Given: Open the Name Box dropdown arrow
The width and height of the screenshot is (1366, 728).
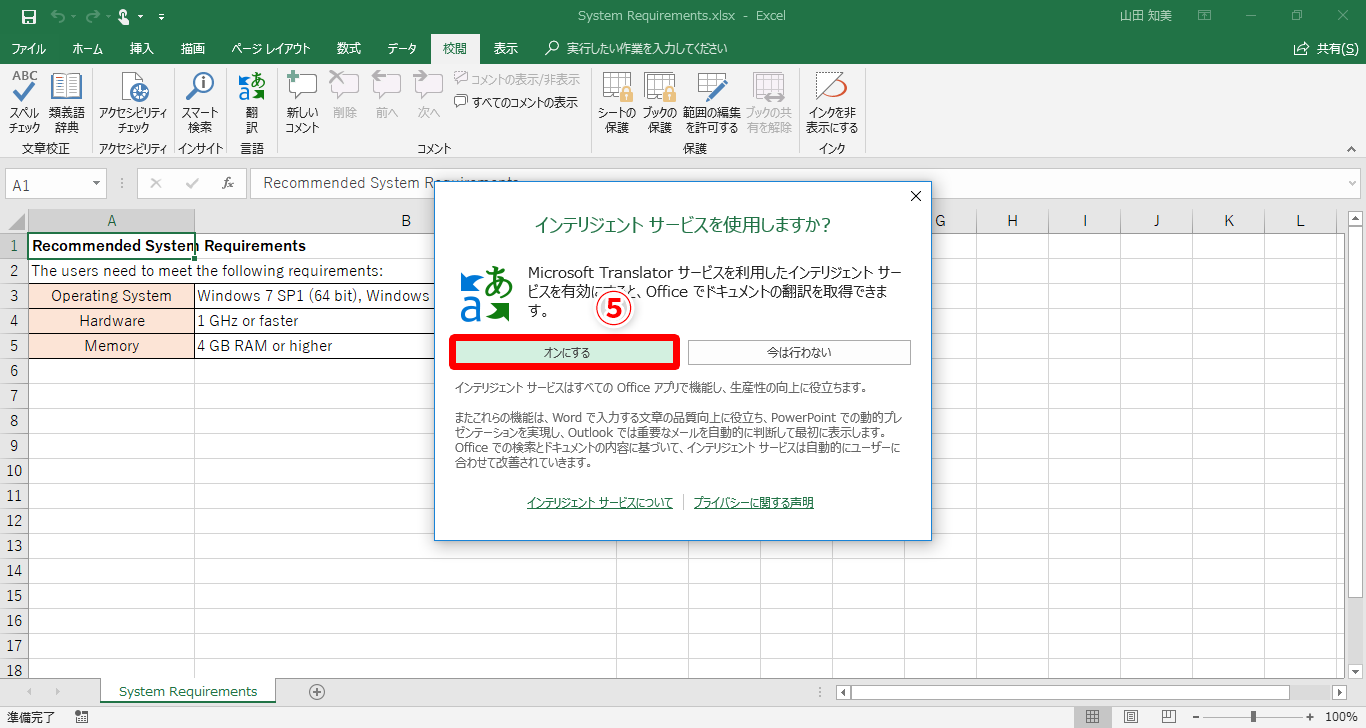Looking at the screenshot, I should click(97, 184).
